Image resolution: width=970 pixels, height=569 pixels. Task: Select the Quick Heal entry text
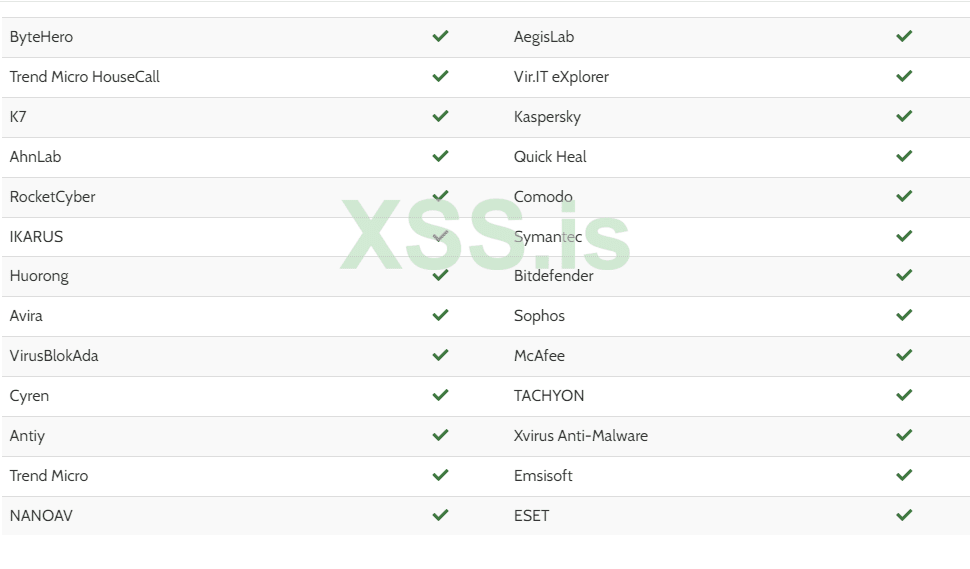tap(550, 157)
